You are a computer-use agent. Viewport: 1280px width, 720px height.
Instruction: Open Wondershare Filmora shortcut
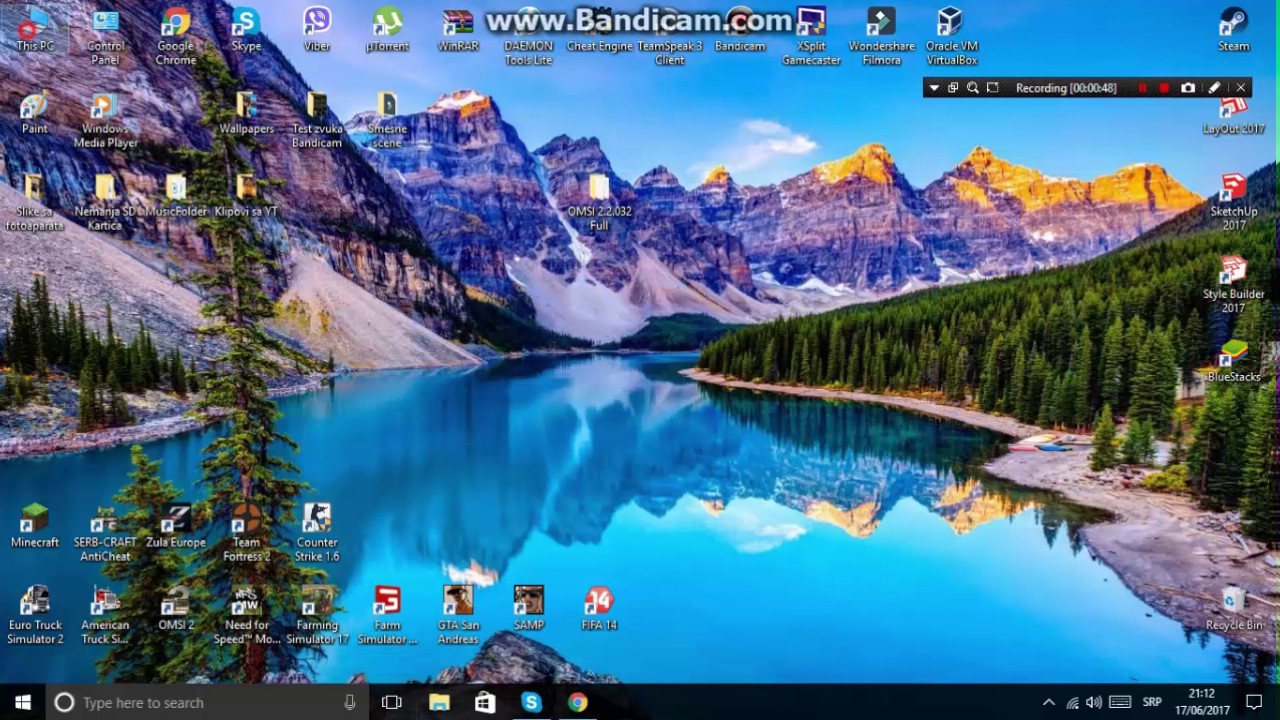click(x=881, y=38)
